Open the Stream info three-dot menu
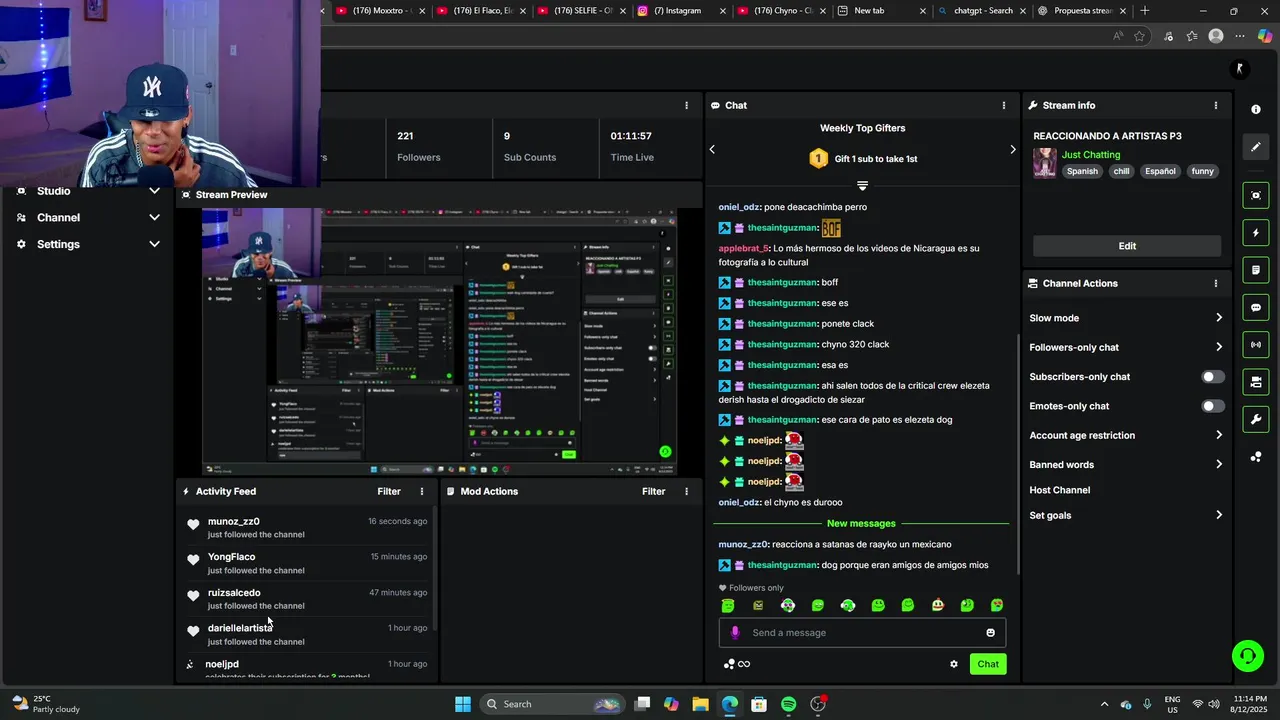Screen dimensions: 1280x720 coord(1216,105)
